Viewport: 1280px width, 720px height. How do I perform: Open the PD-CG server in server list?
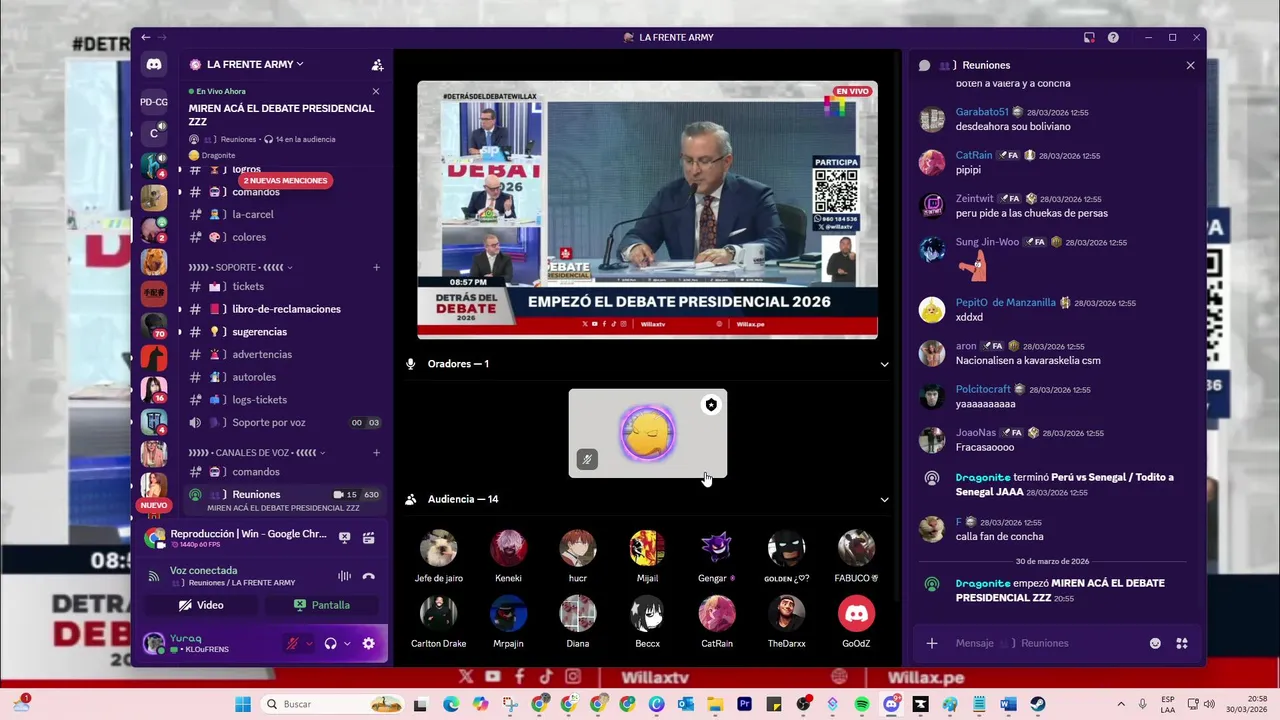[154, 102]
